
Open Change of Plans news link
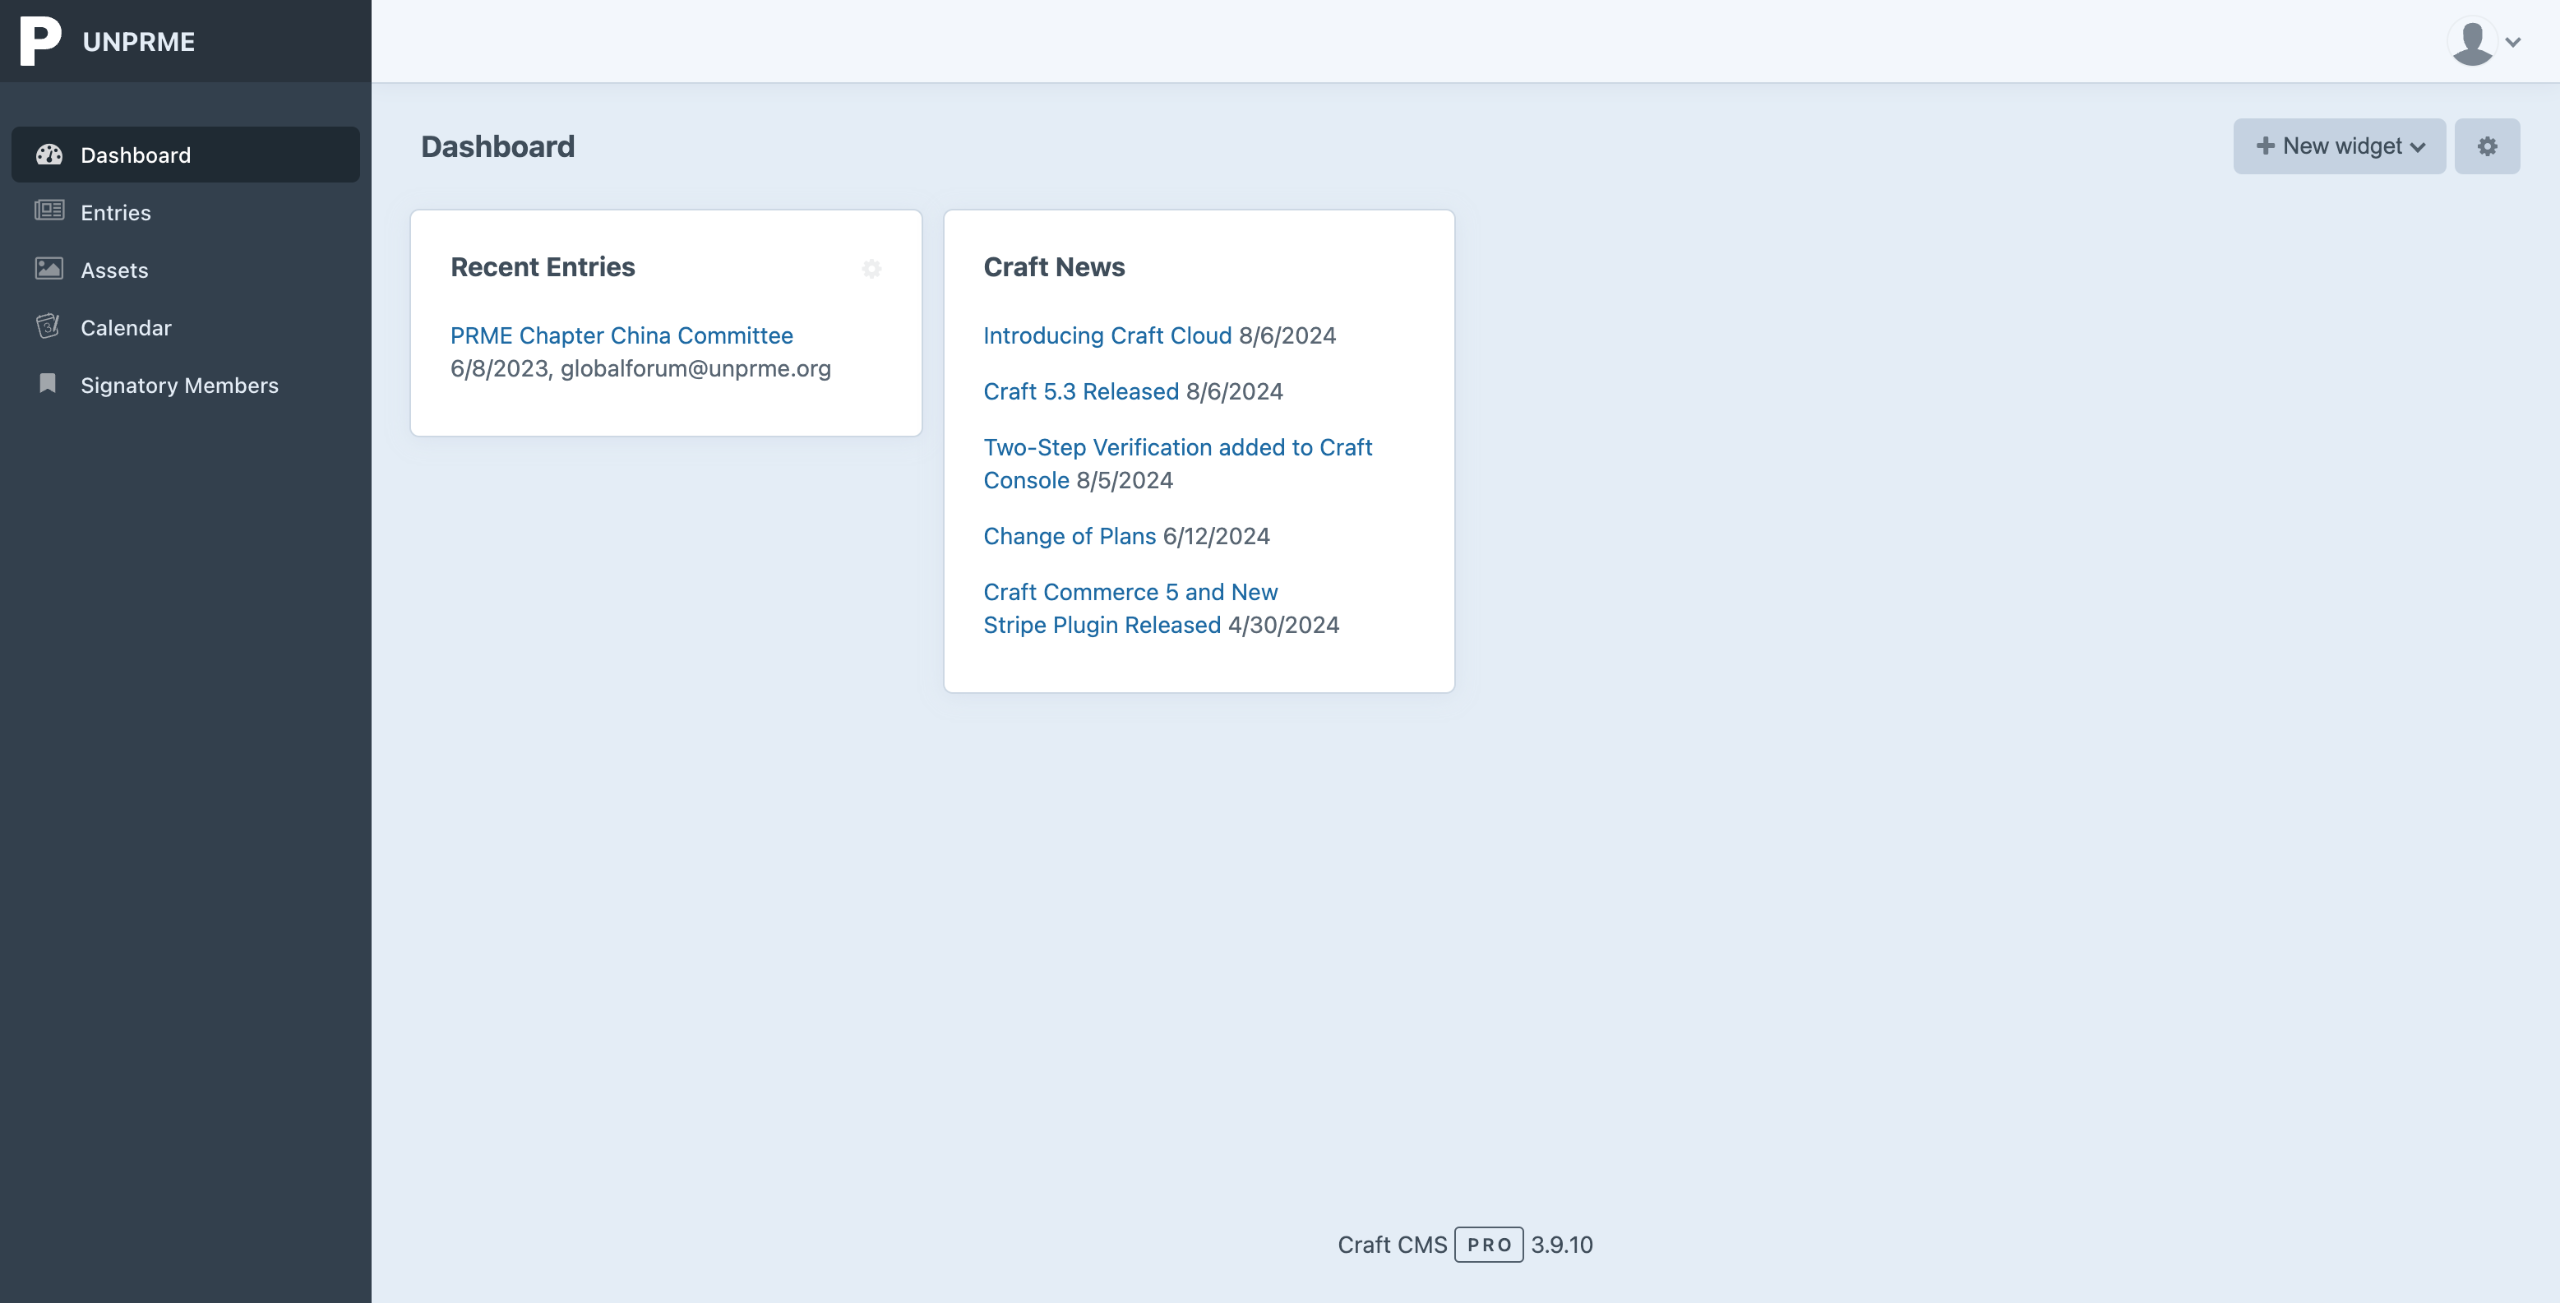pyautogui.click(x=1069, y=536)
